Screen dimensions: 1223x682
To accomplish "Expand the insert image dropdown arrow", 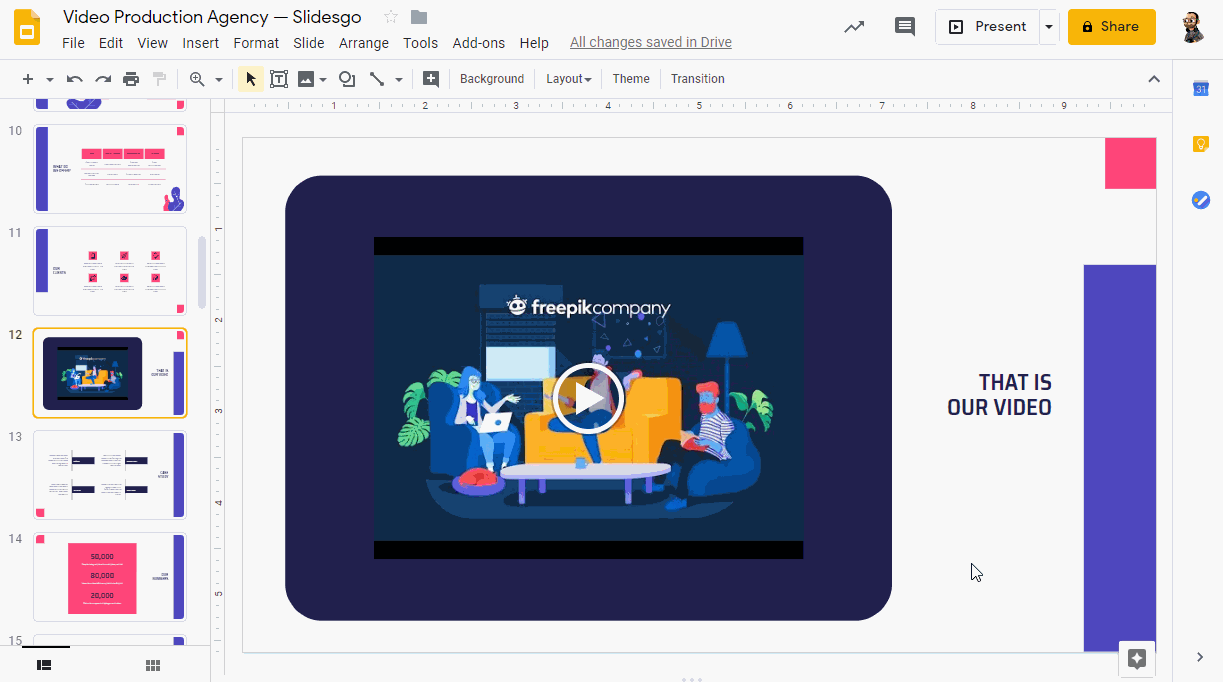I will (x=323, y=79).
